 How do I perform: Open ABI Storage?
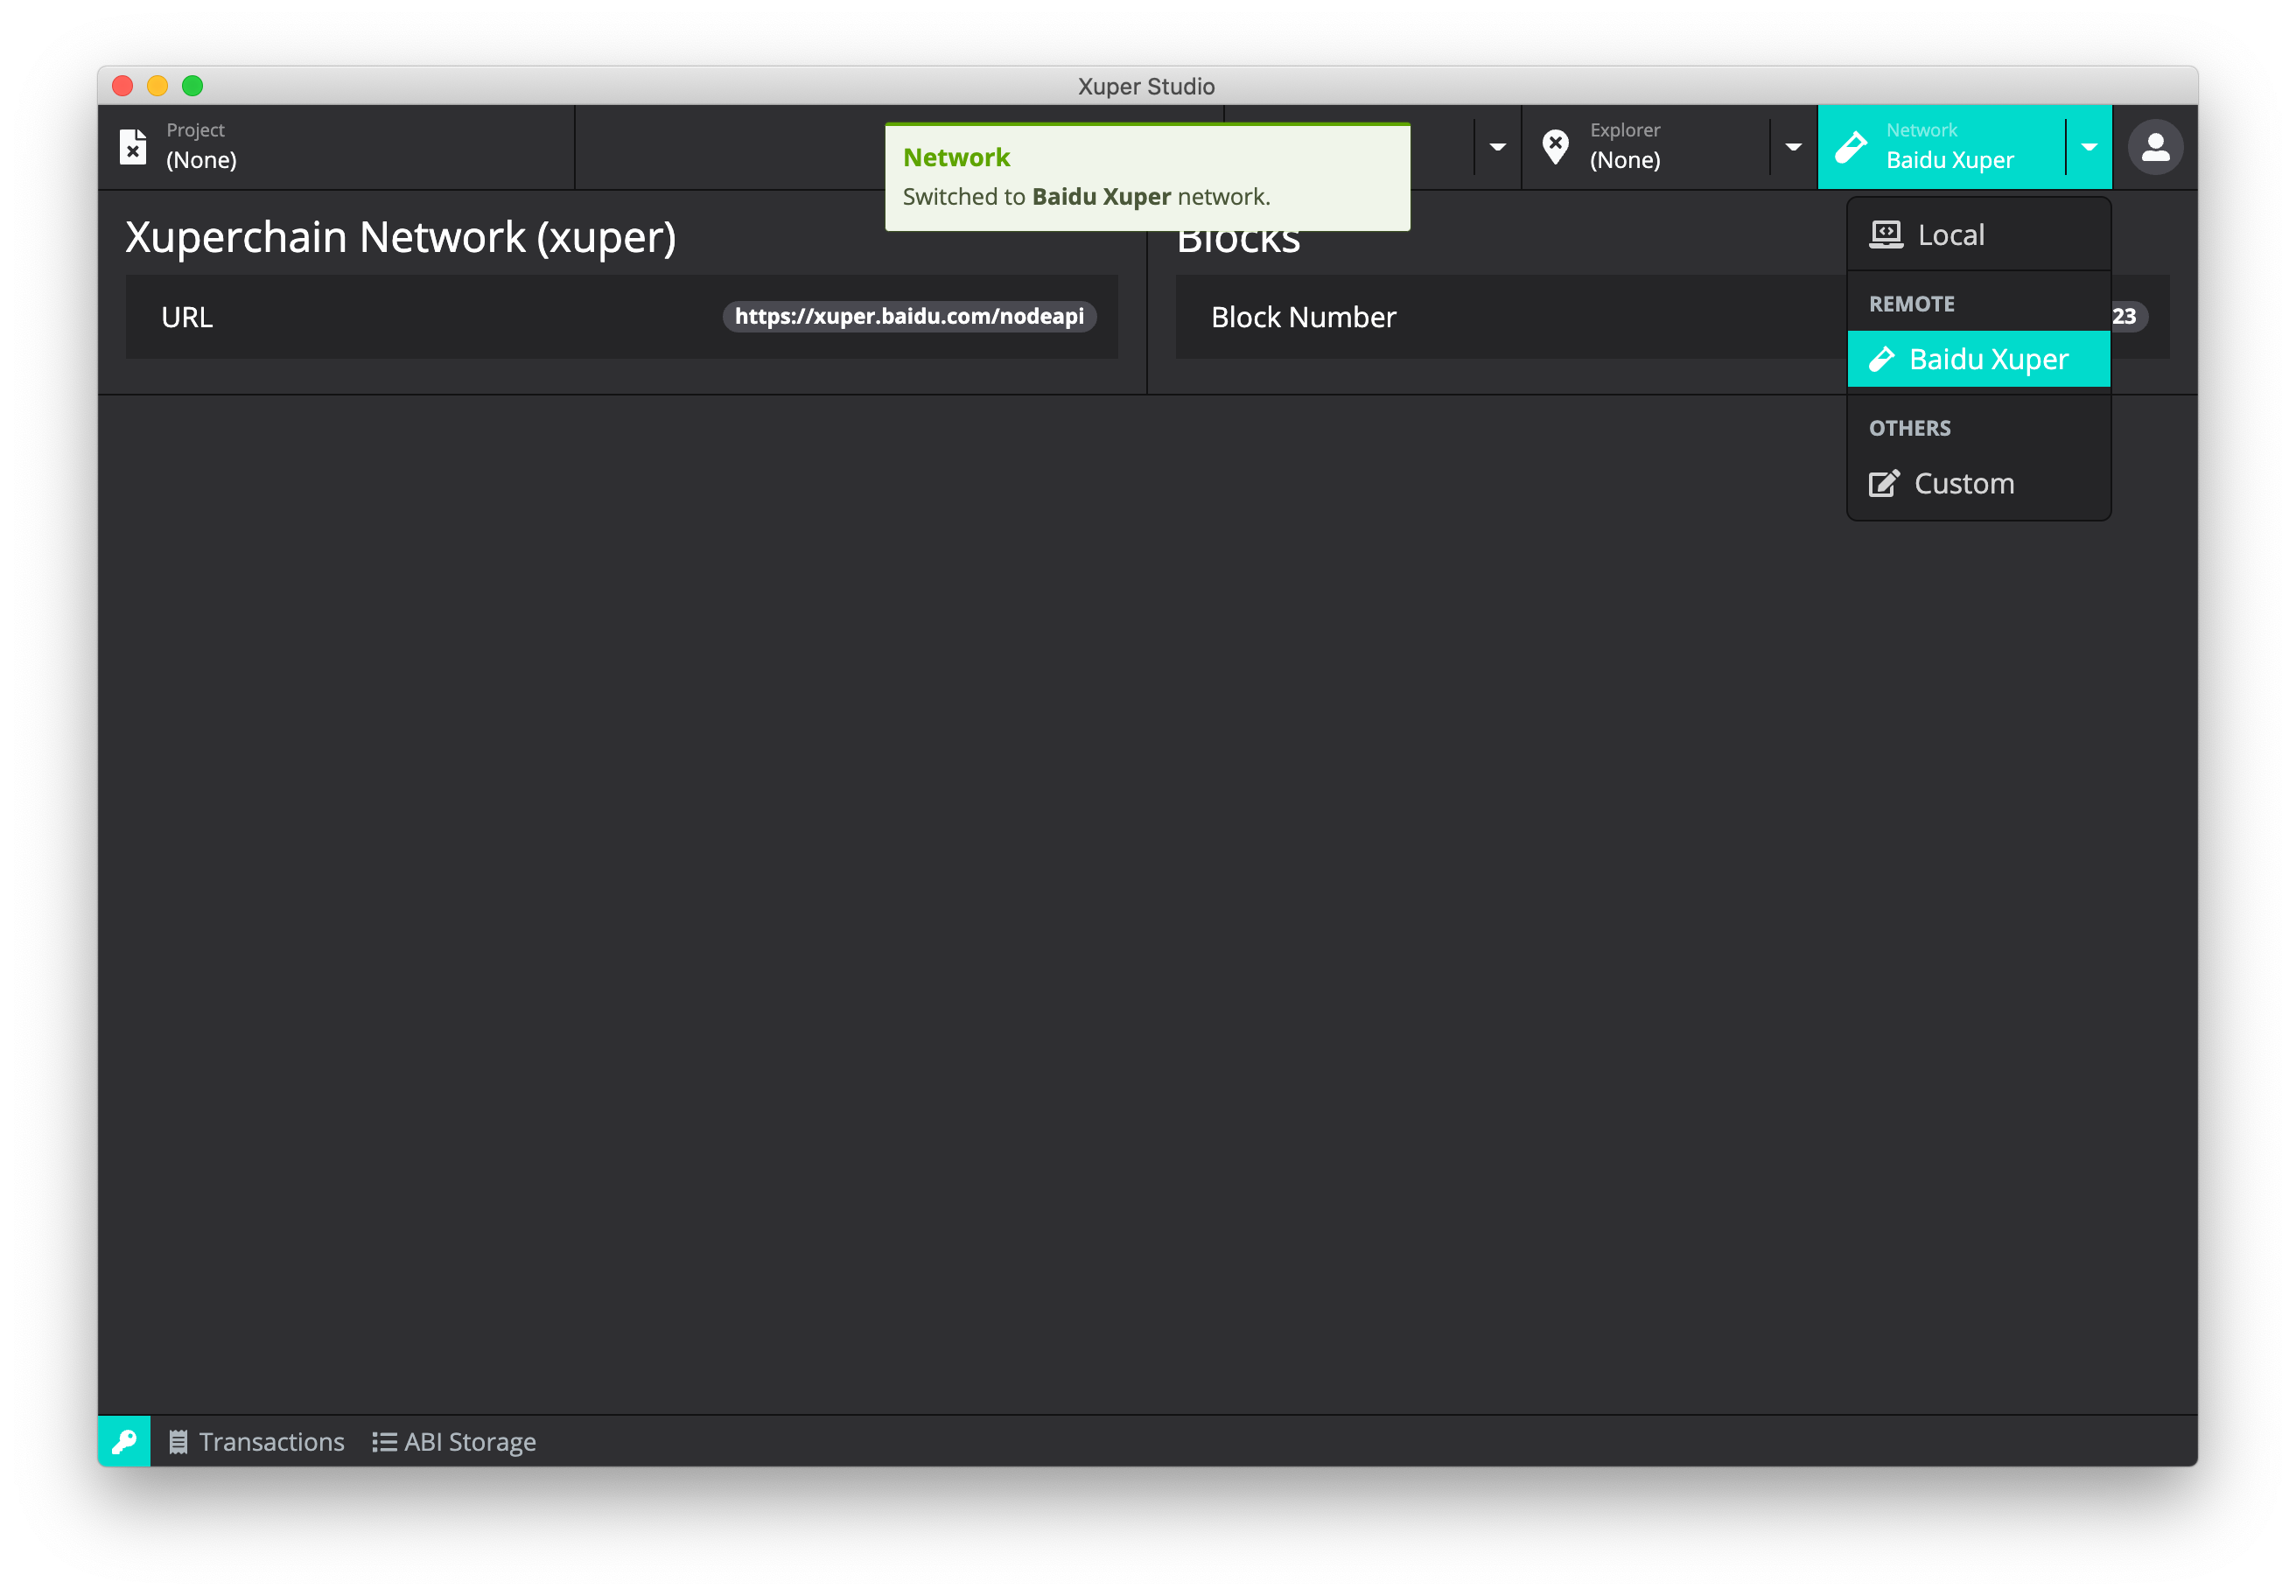tap(469, 1442)
